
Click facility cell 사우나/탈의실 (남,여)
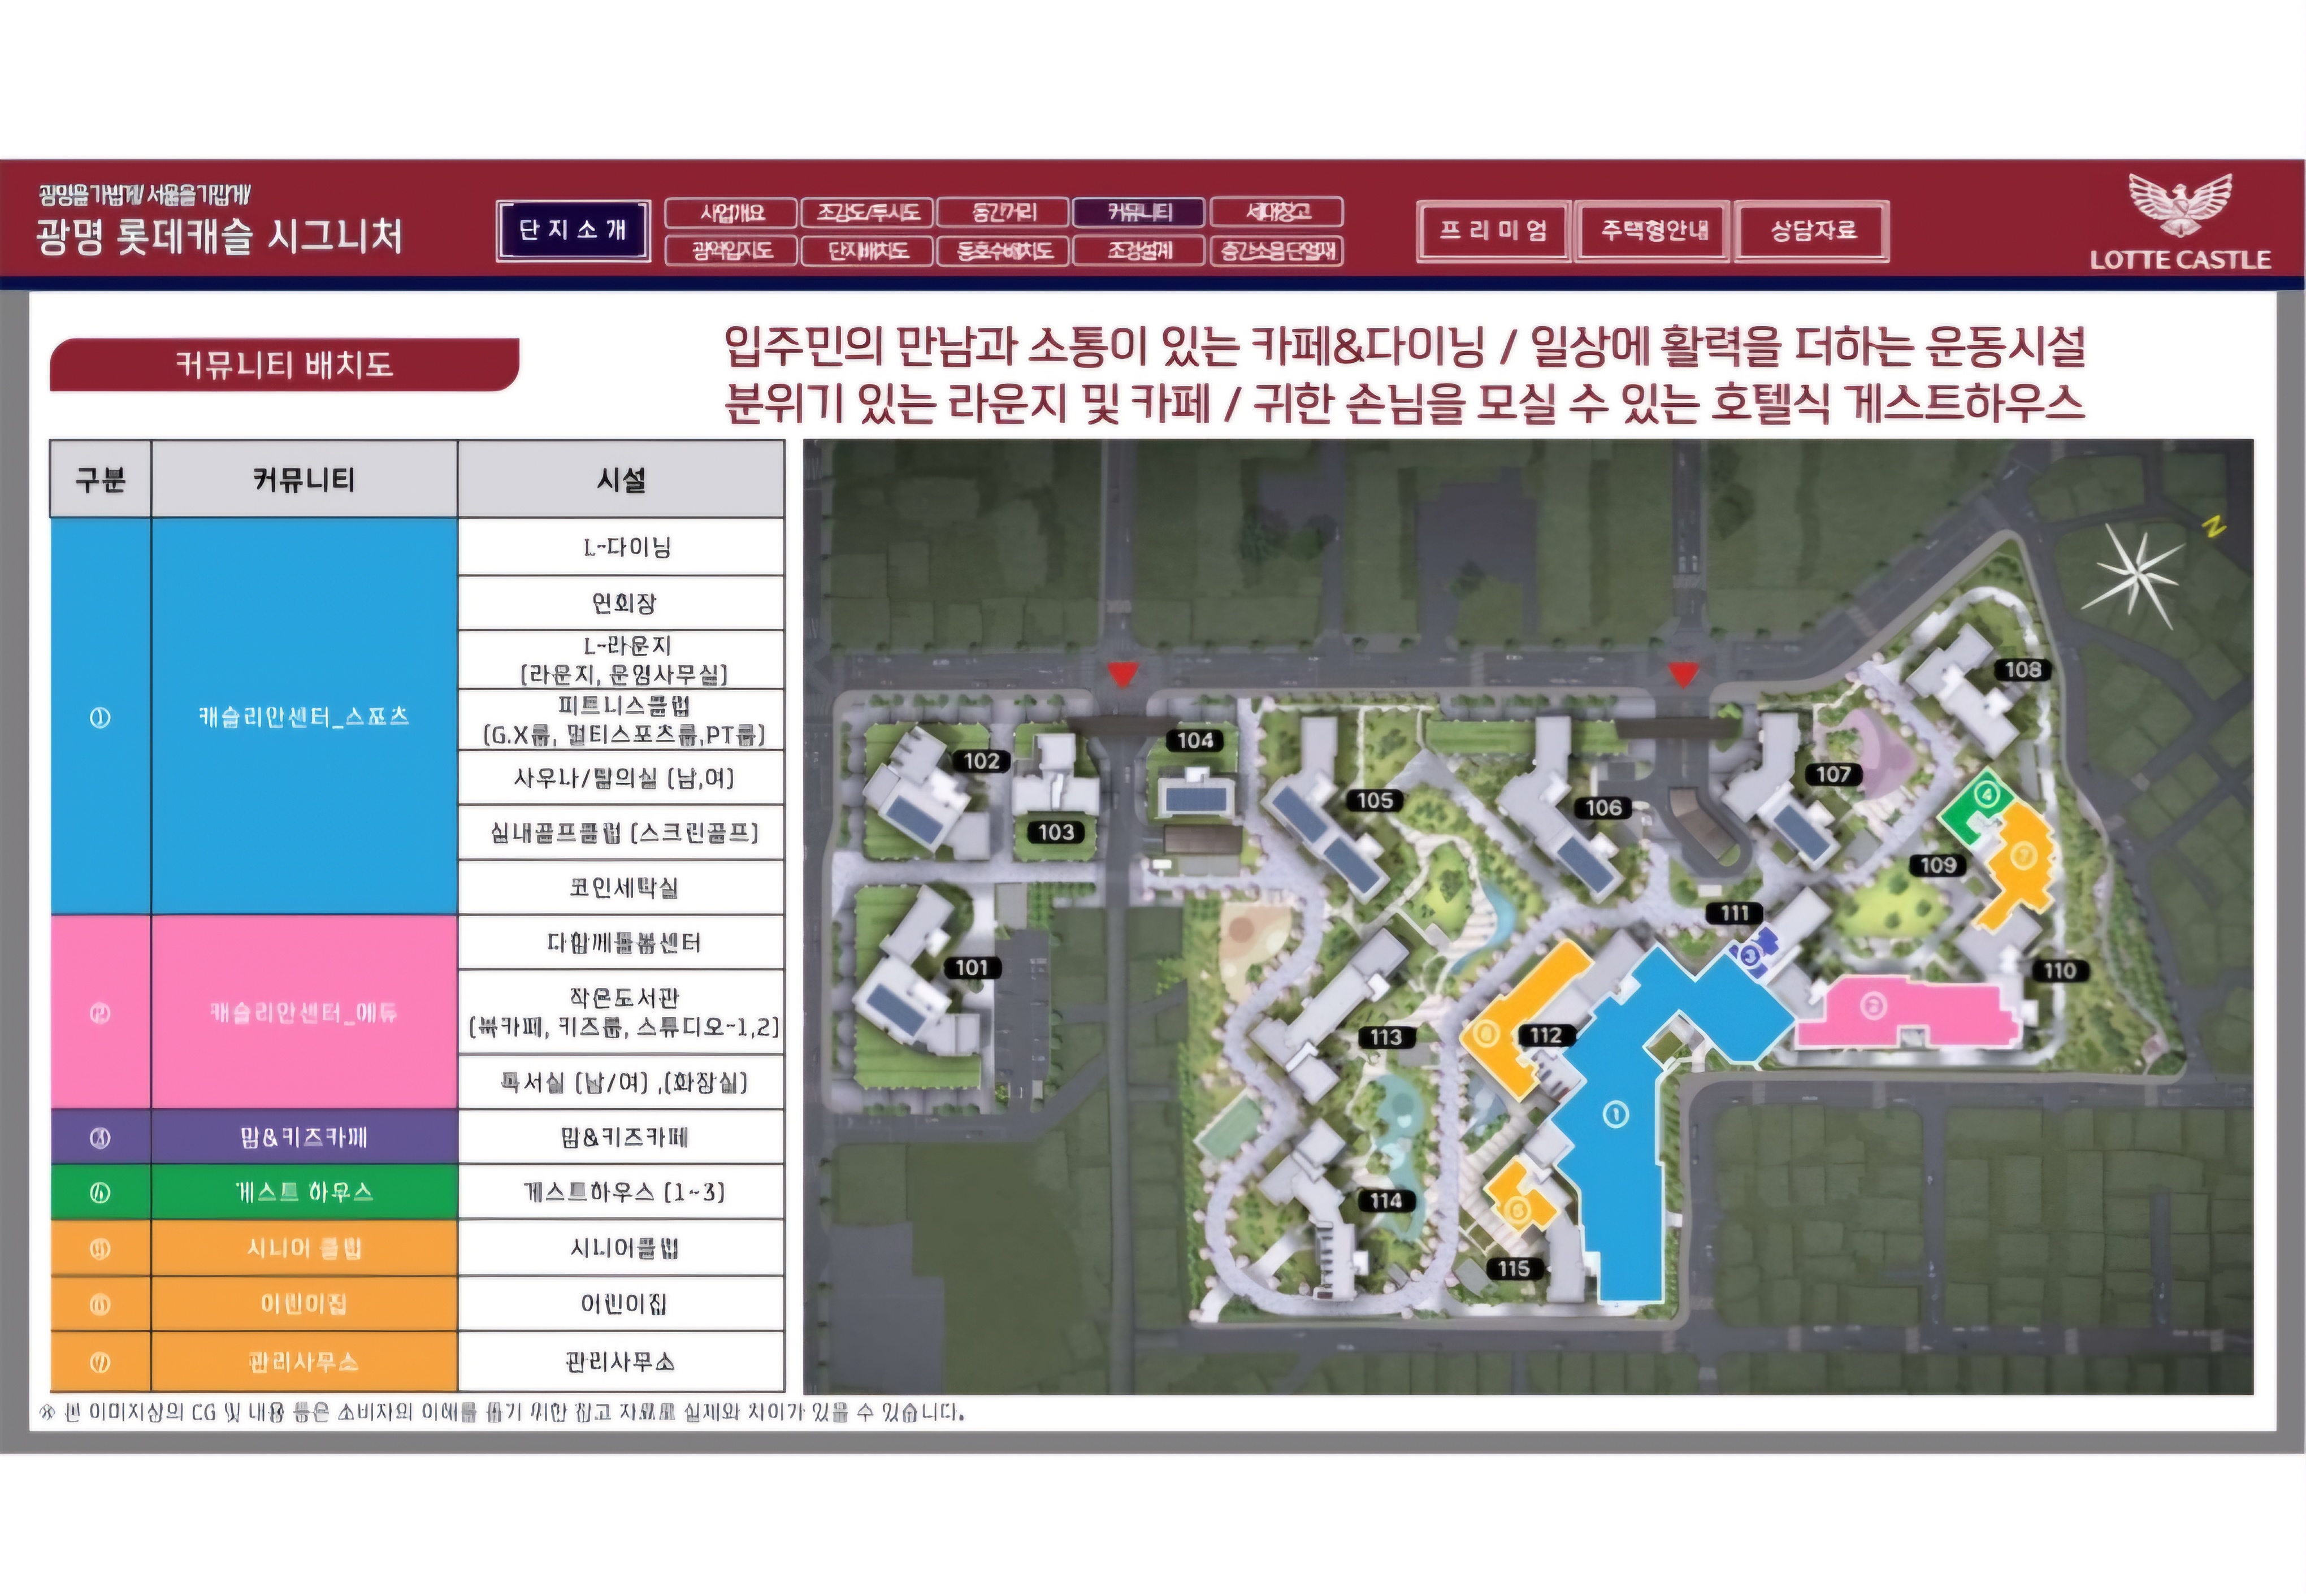[x=621, y=778]
